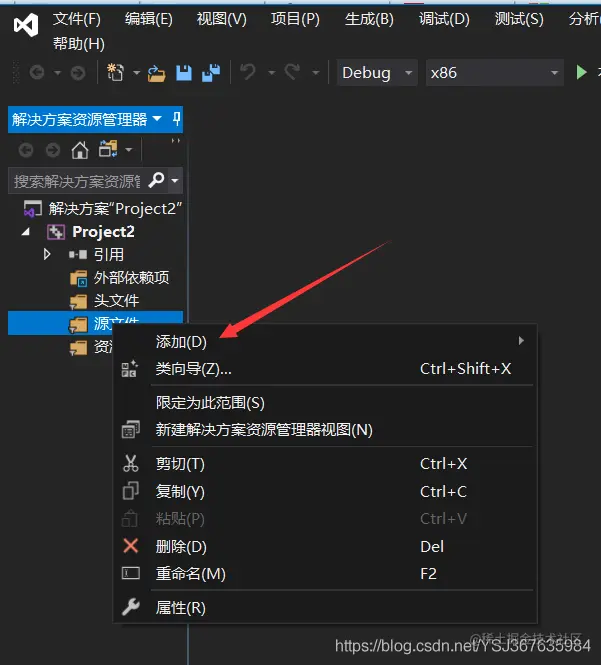601x665 pixels.
Task: Open the 文件(F) menu
Action: [x=77, y=19]
